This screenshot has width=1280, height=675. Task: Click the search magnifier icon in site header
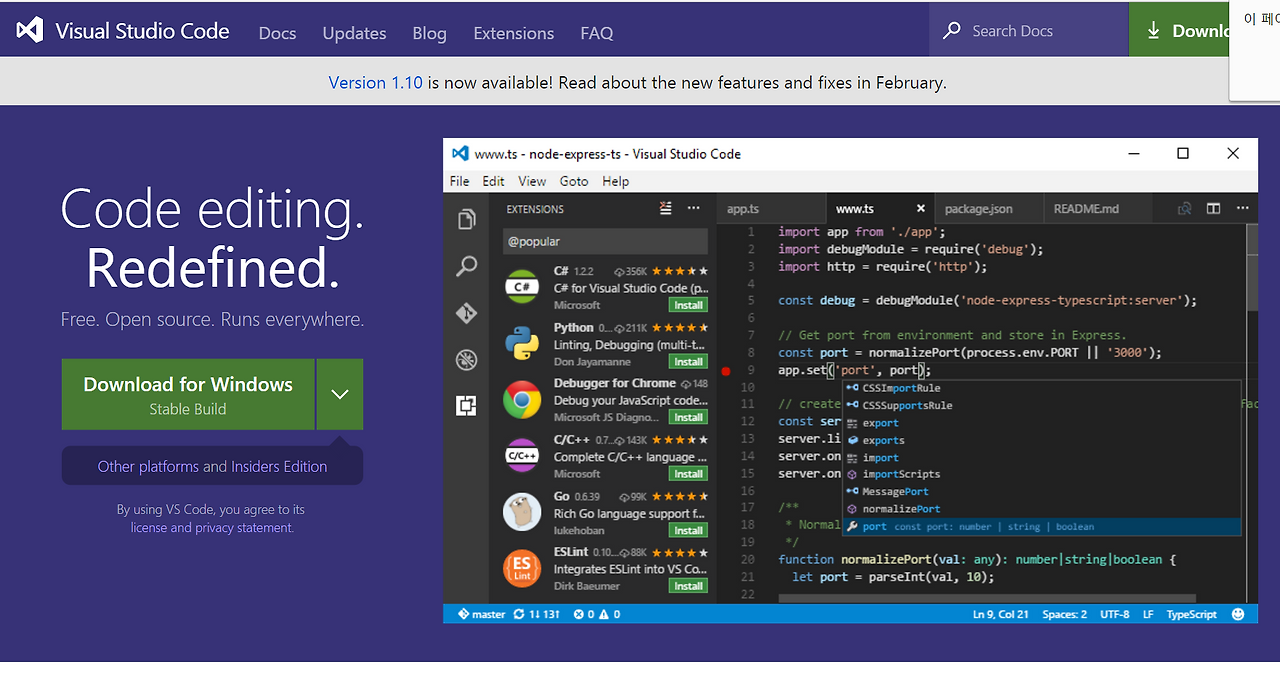(x=952, y=31)
